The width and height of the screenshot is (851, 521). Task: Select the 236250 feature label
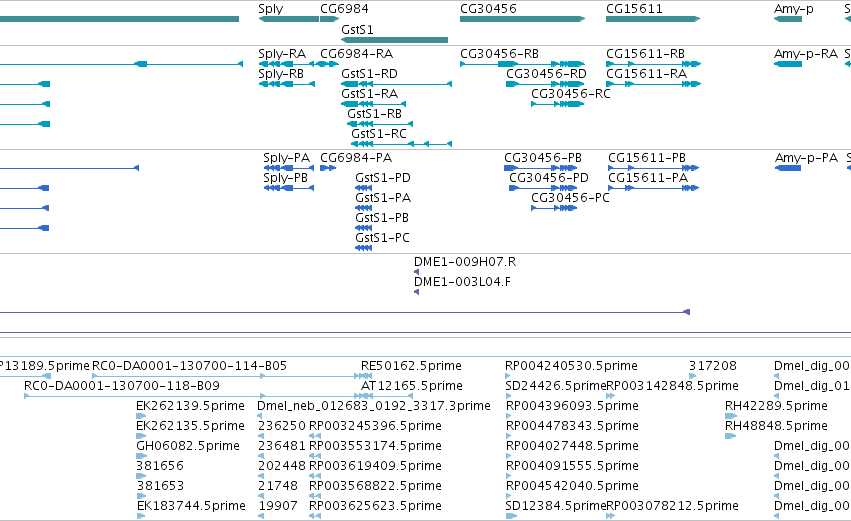pos(282,427)
